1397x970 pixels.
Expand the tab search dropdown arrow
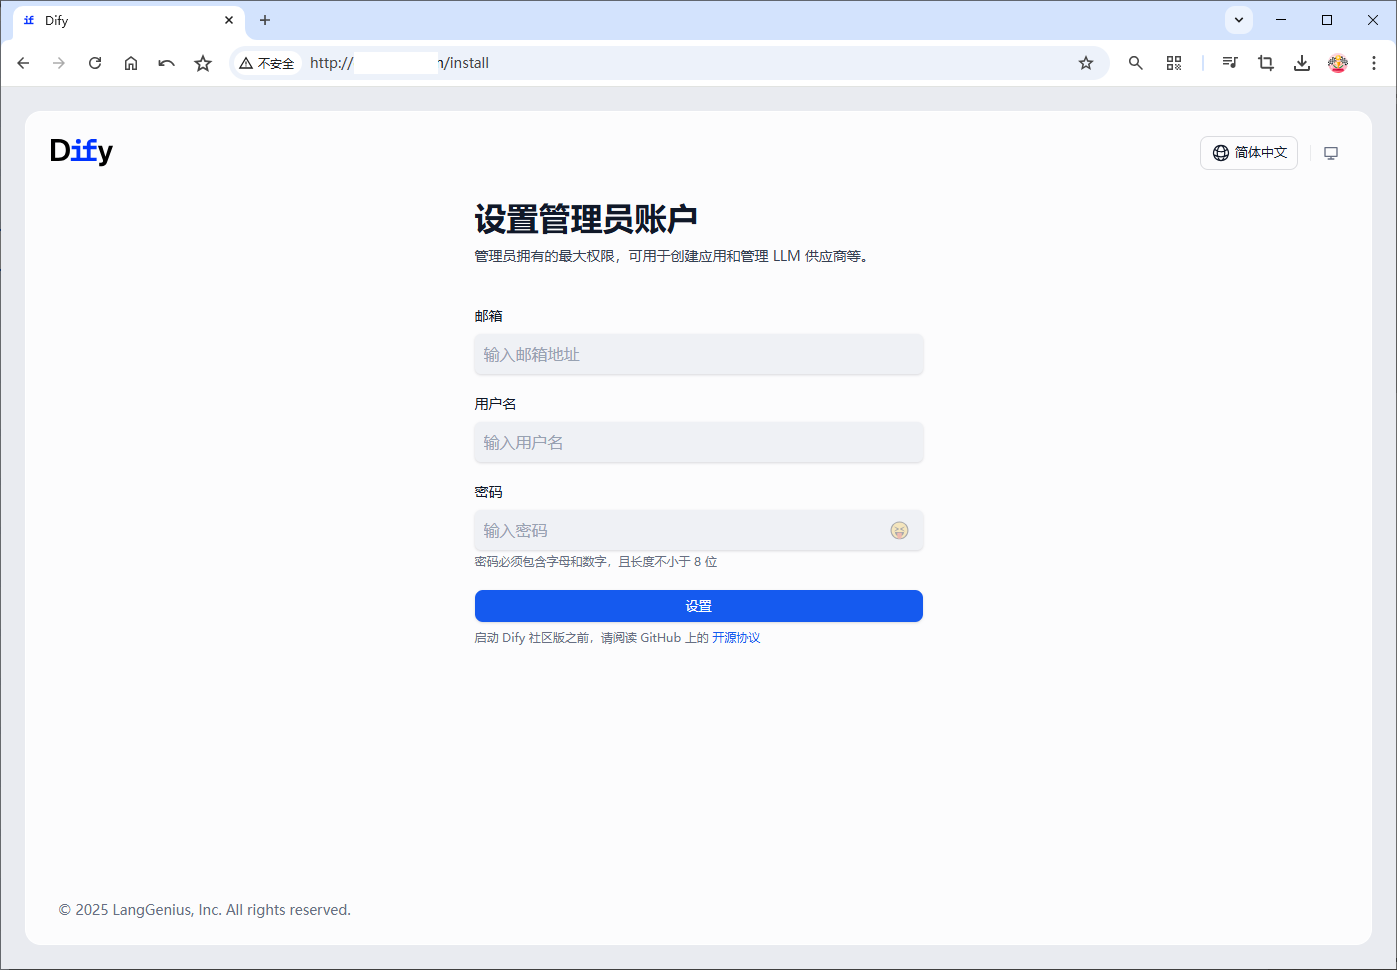(x=1239, y=20)
